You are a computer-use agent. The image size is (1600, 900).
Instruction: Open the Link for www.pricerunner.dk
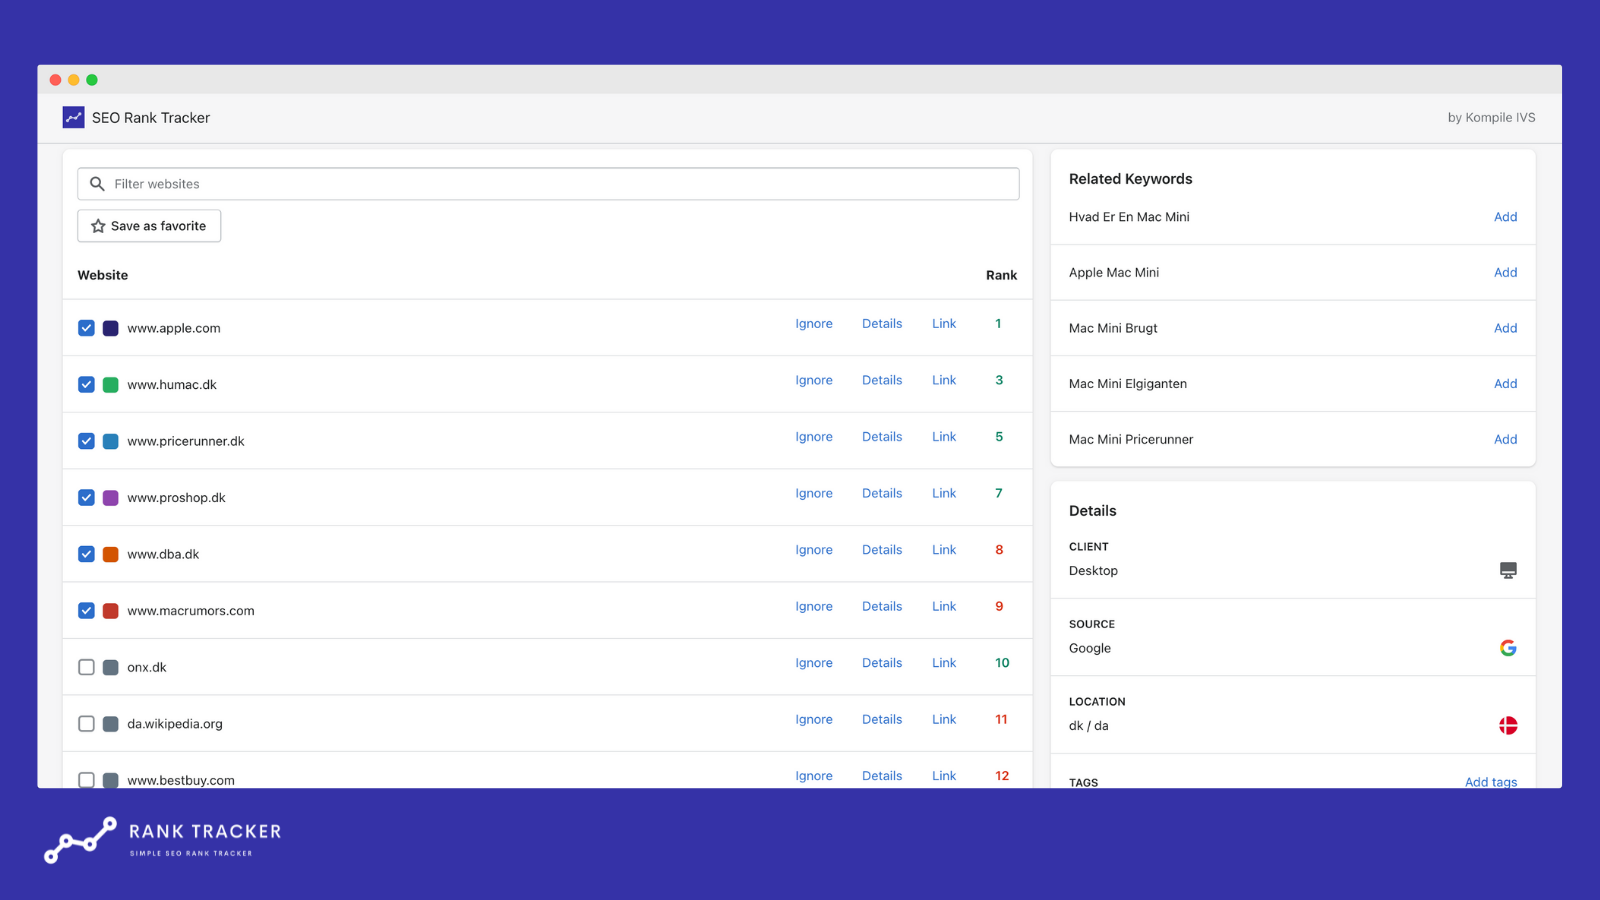click(944, 437)
